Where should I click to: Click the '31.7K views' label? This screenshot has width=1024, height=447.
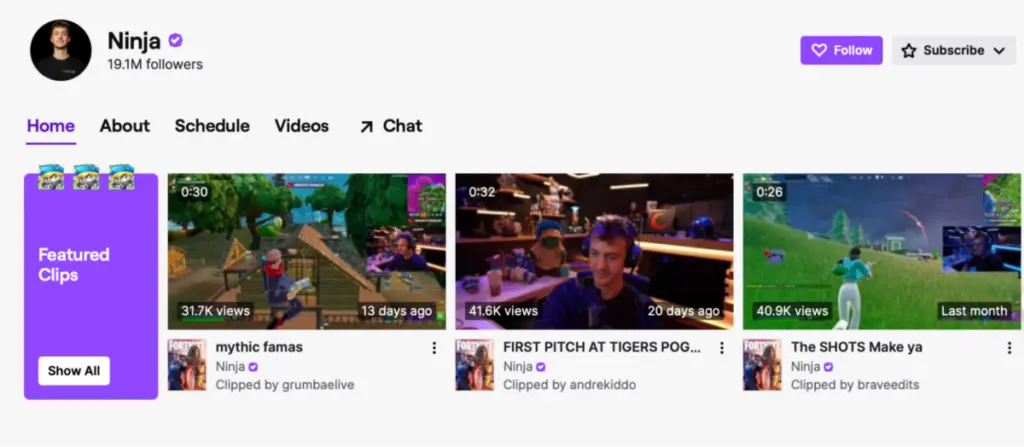[x=216, y=311]
